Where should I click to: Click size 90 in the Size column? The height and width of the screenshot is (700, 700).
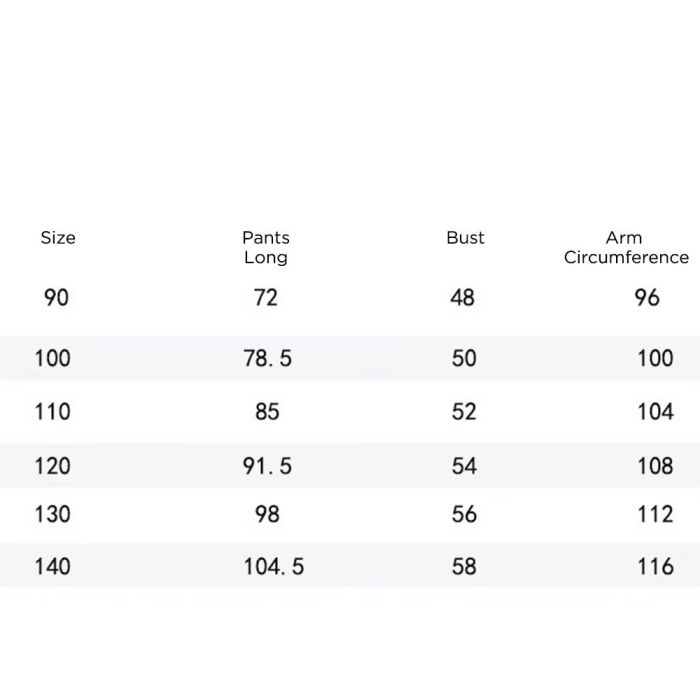click(57, 298)
